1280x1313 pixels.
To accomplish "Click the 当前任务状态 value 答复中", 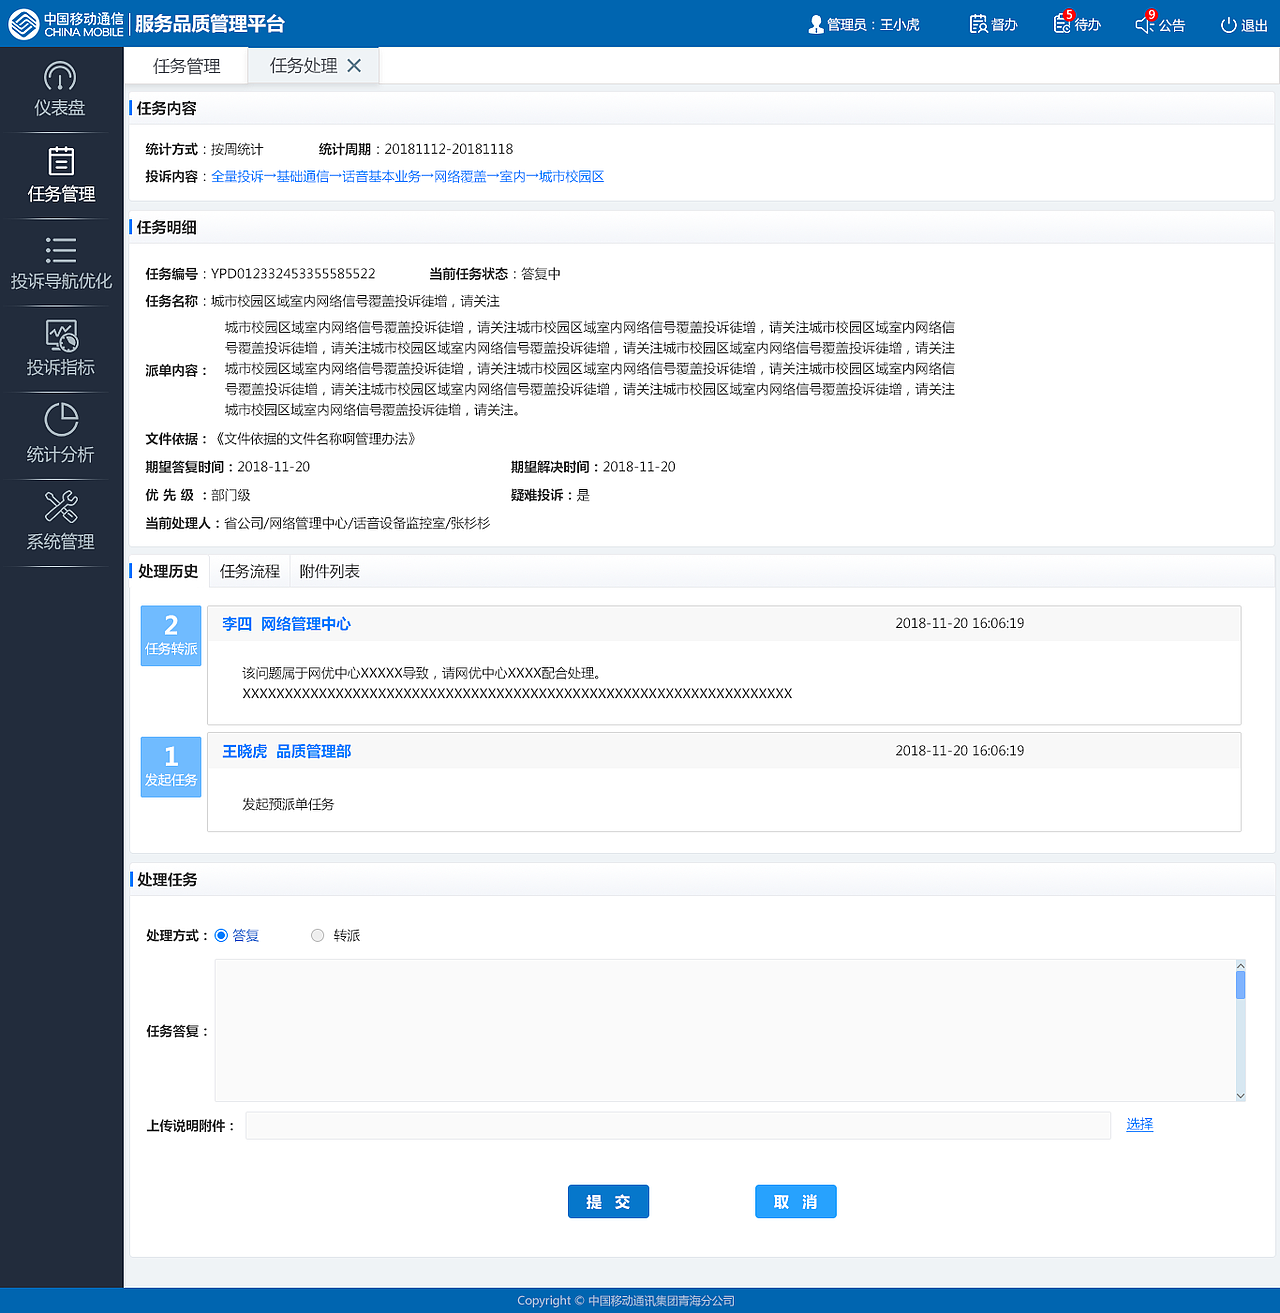I will click(541, 273).
